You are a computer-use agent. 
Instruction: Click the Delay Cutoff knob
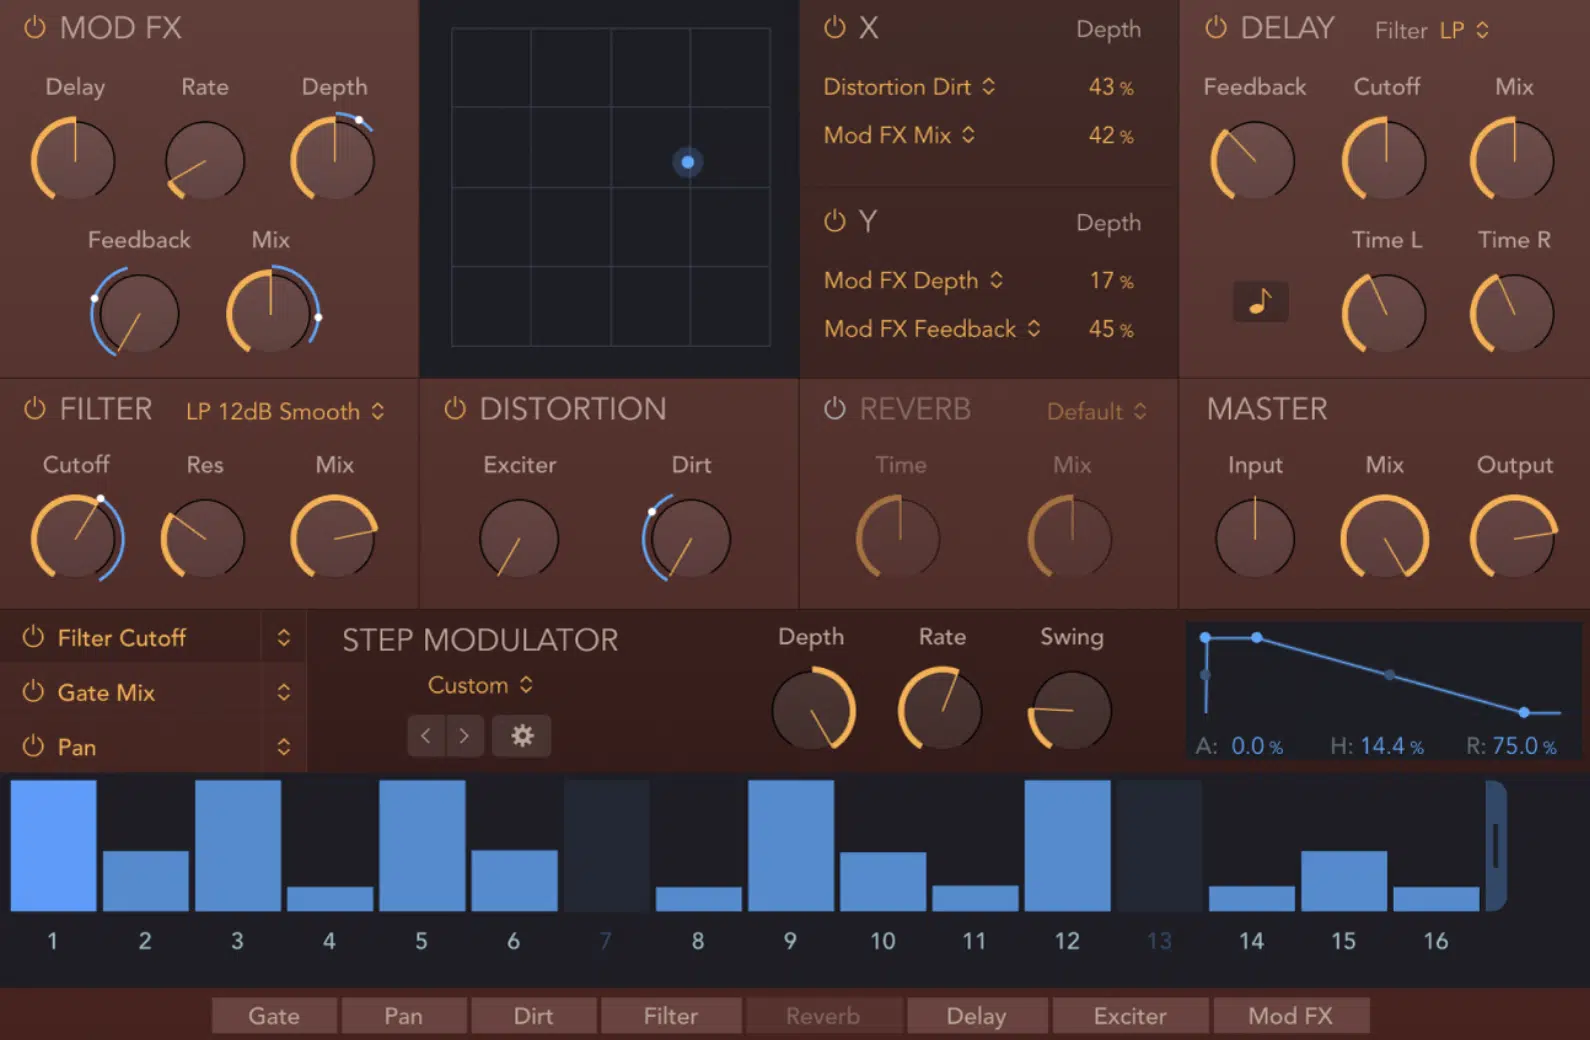pyautogui.click(x=1384, y=160)
